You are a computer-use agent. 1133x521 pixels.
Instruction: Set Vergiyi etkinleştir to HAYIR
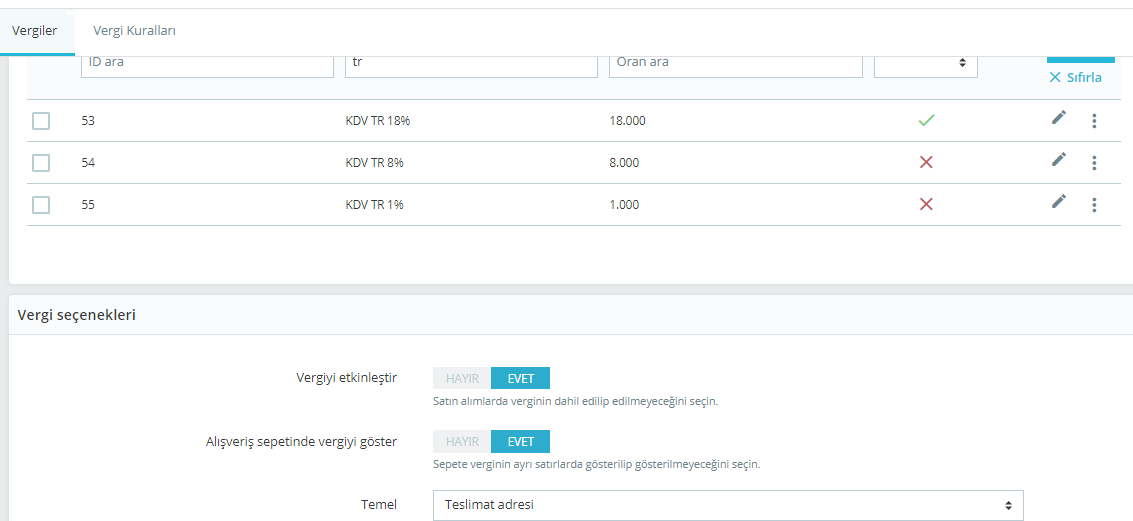pyautogui.click(x=462, y=378)
